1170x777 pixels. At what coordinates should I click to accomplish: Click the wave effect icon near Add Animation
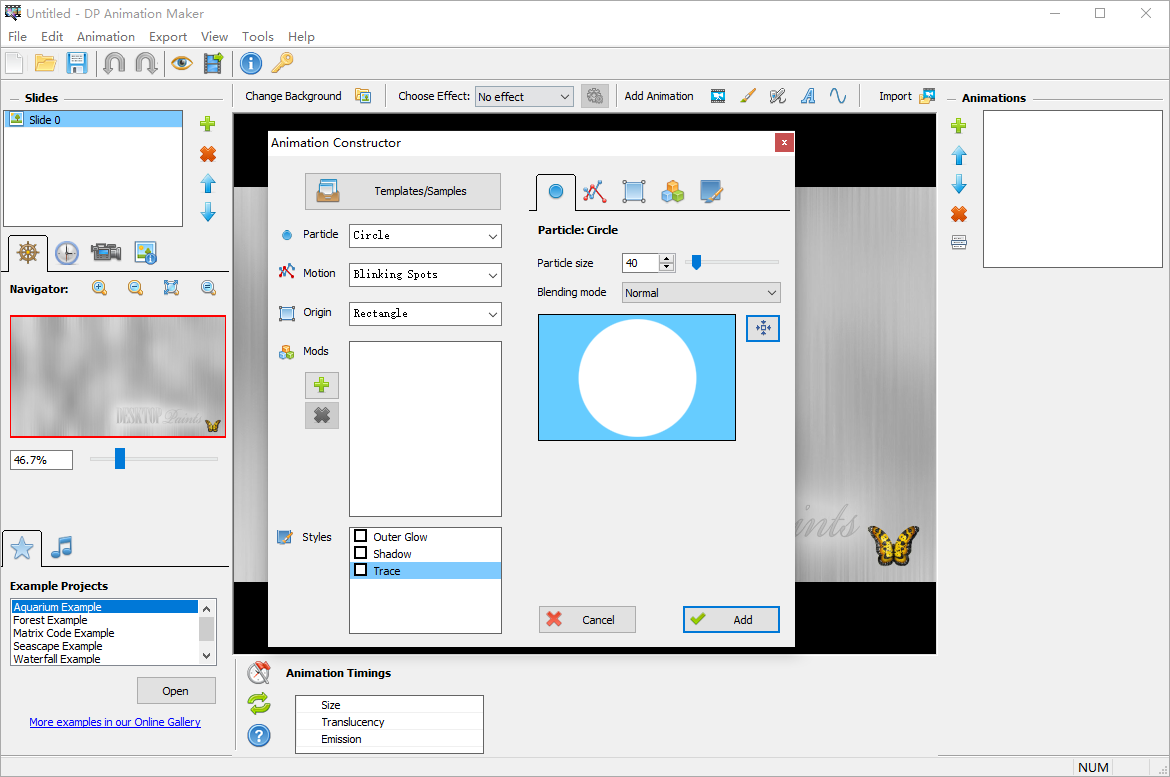coord(838,95)
